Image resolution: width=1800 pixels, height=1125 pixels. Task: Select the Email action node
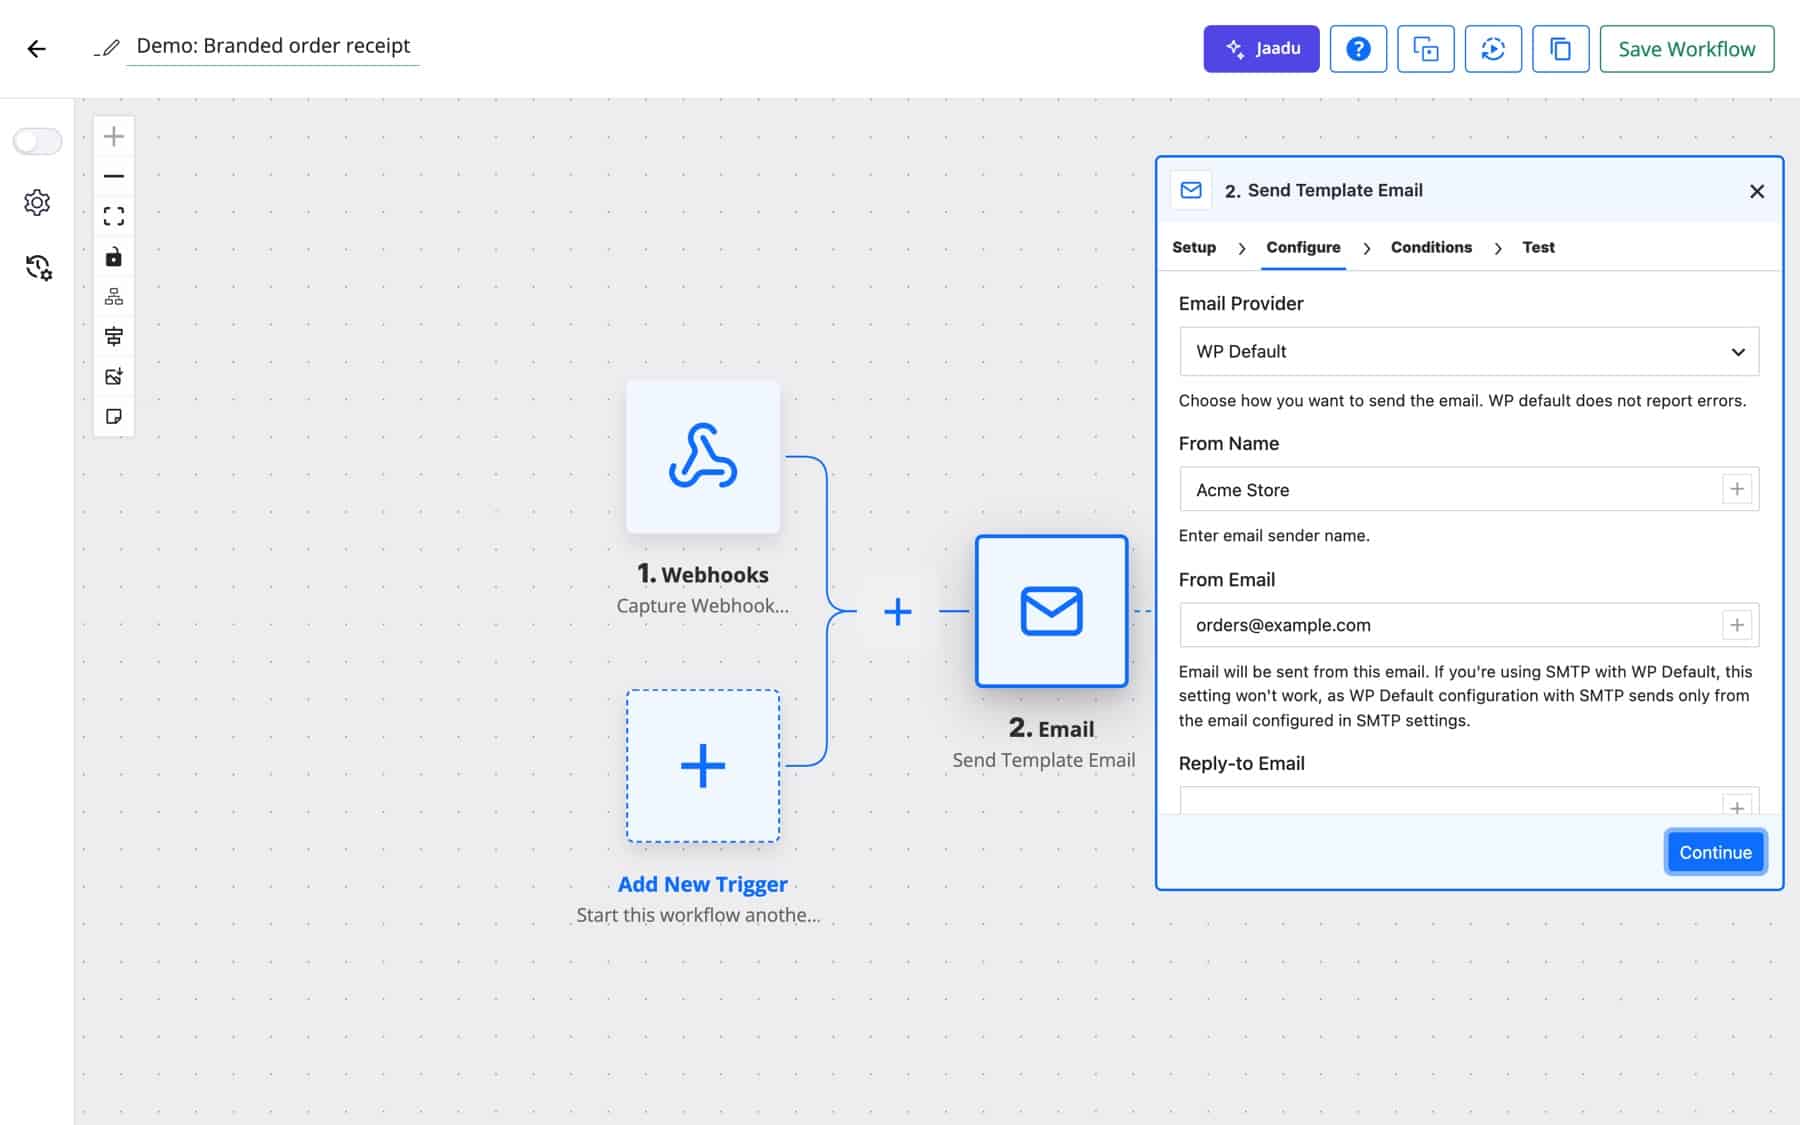[1052, 611]
